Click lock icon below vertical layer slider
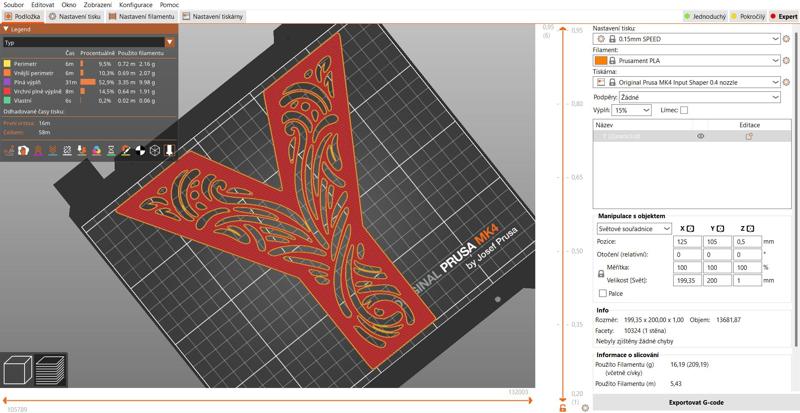 point(562,408)
